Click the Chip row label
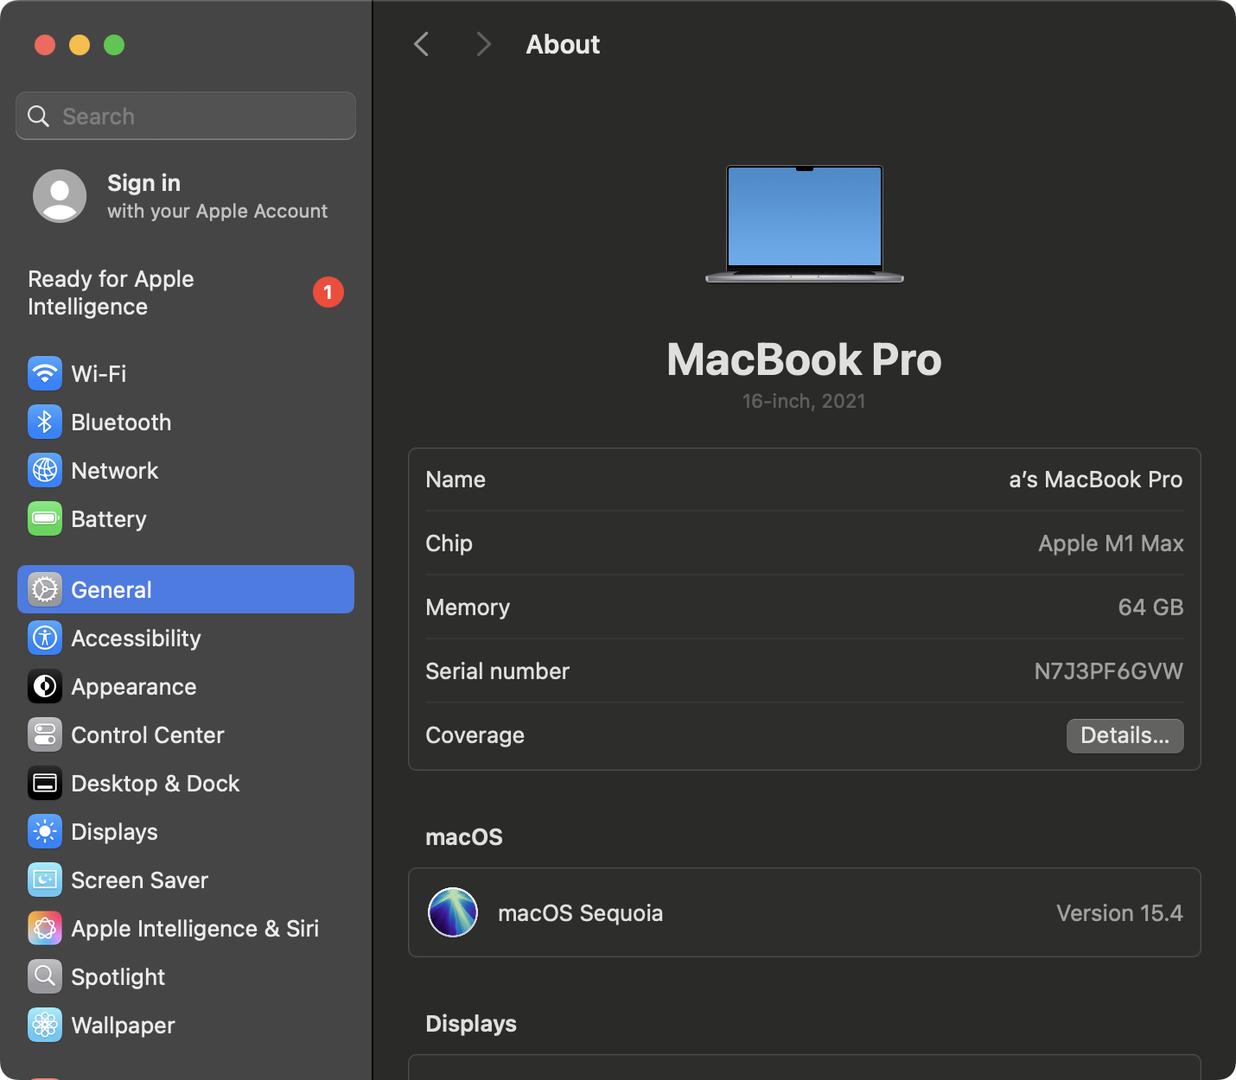1236x1080 pixels. 449,543
